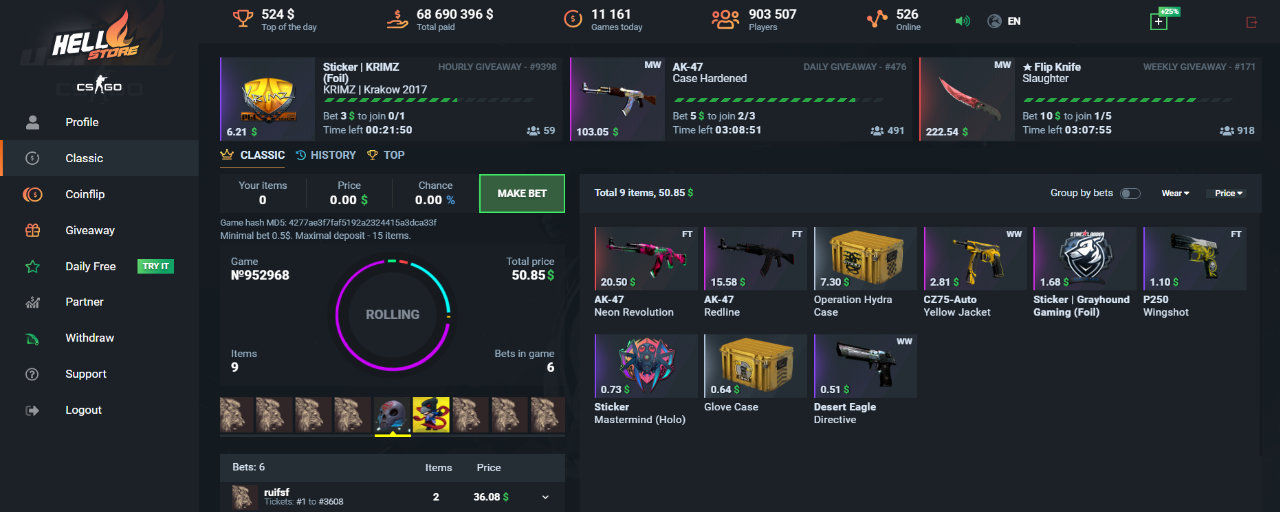The width and height of the screenshot is (1280, 512).
Task: Open the Withdraw page
Action: [x=89, y=338]
